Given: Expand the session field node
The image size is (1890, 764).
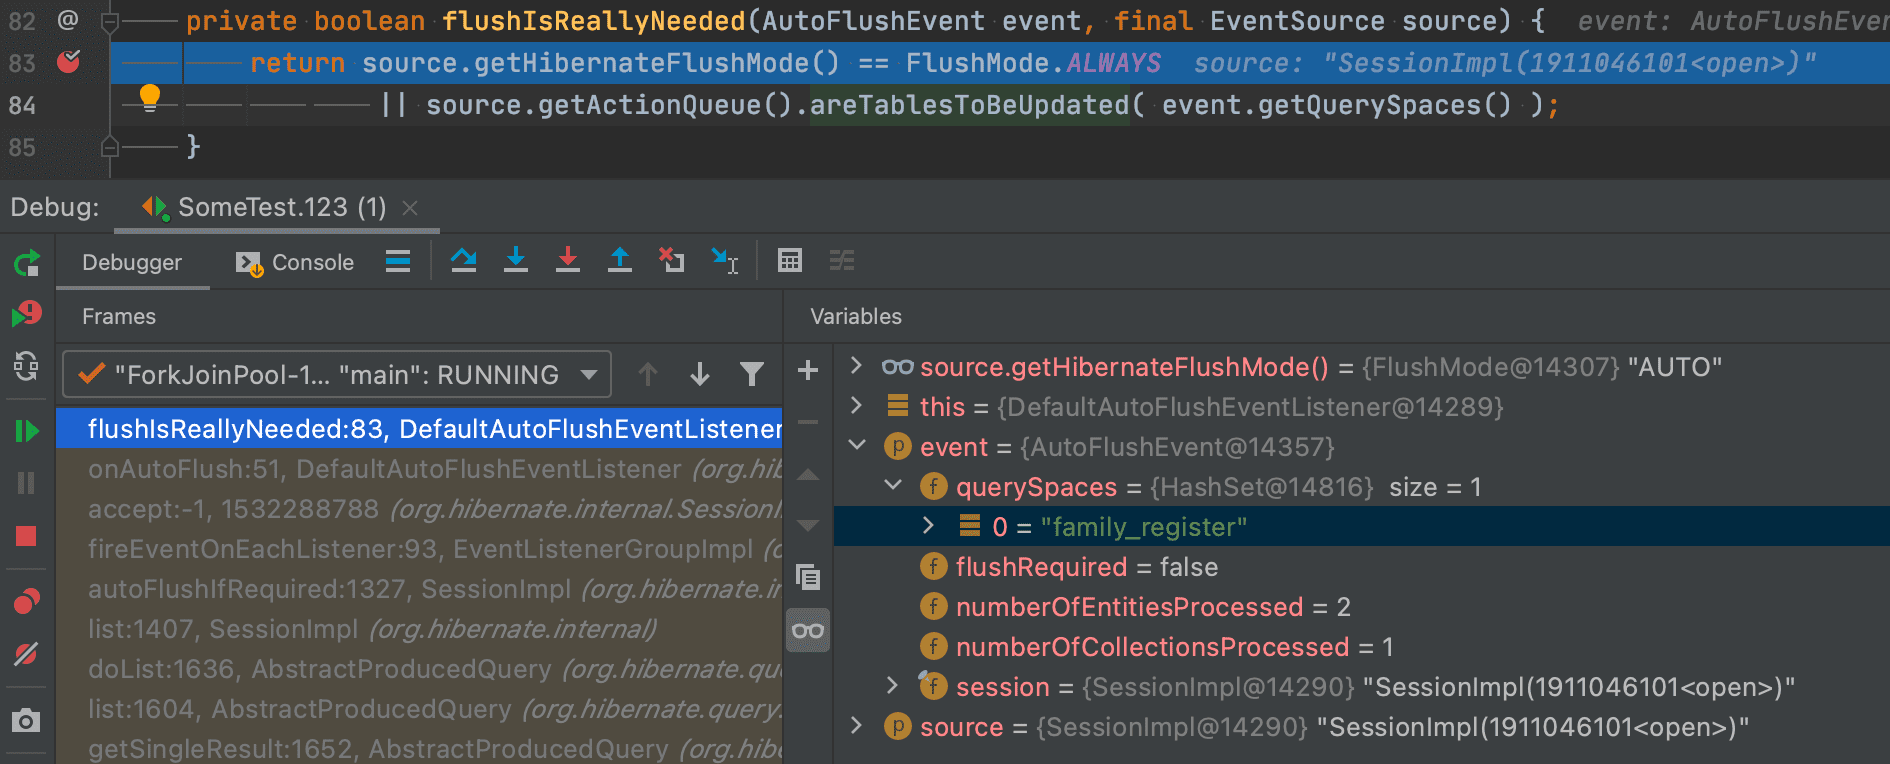Looking at the screenshot, I should click(893, 686).
